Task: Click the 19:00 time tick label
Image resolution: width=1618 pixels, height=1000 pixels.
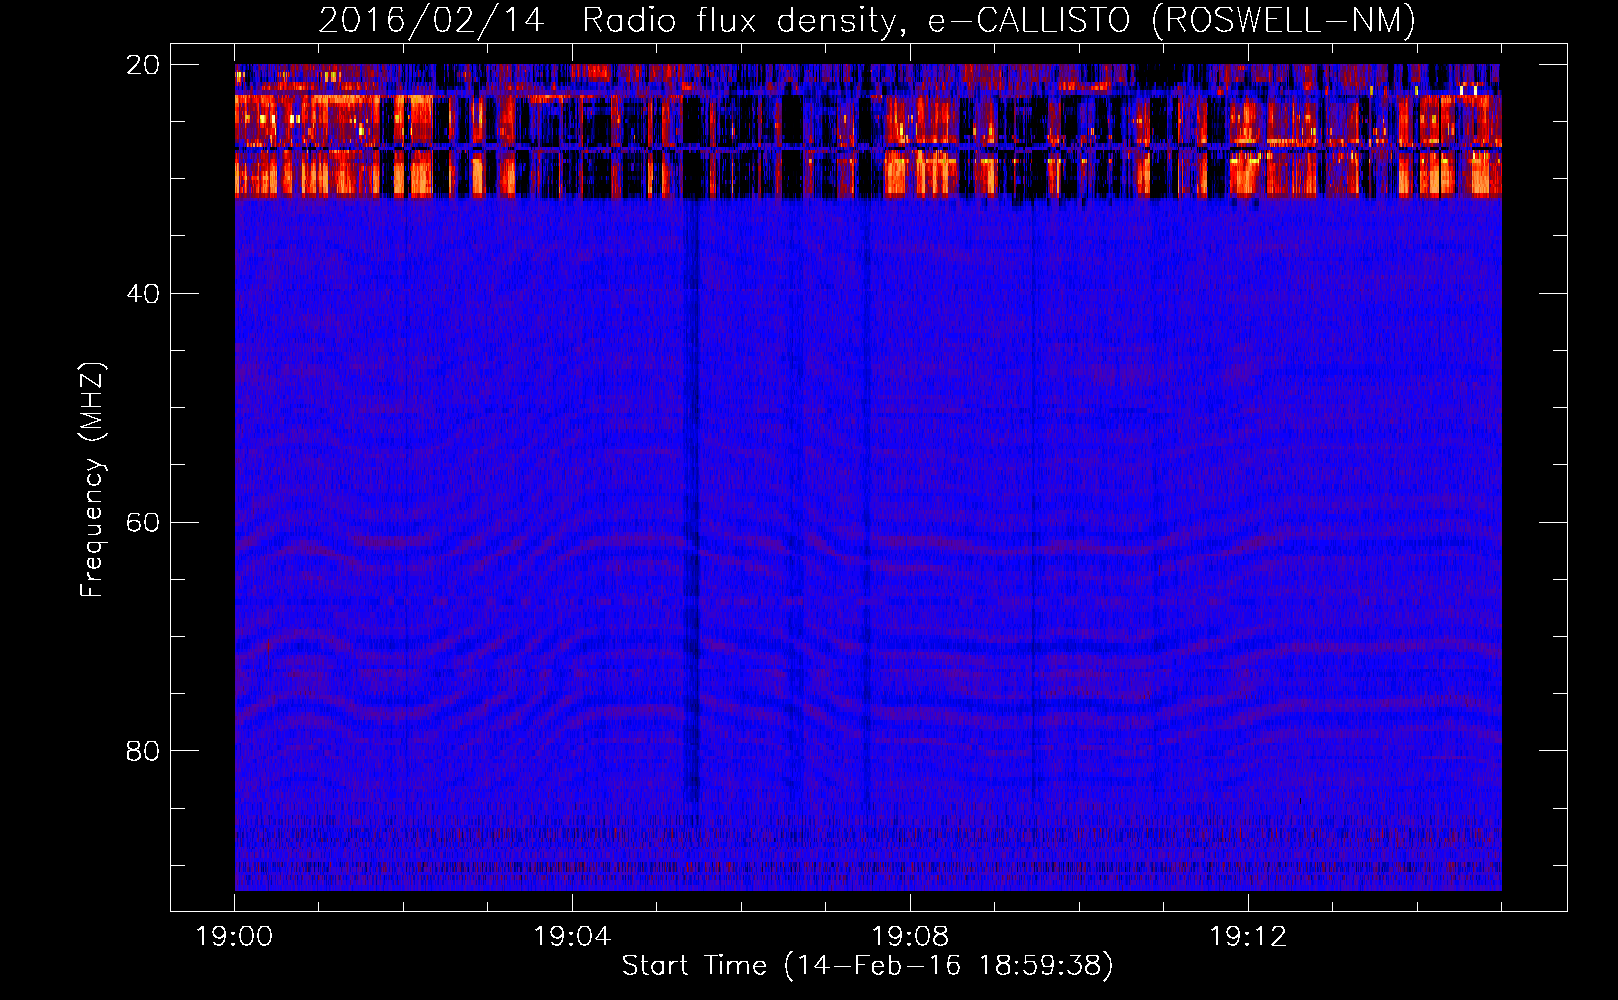Action: tap(234, 937)
